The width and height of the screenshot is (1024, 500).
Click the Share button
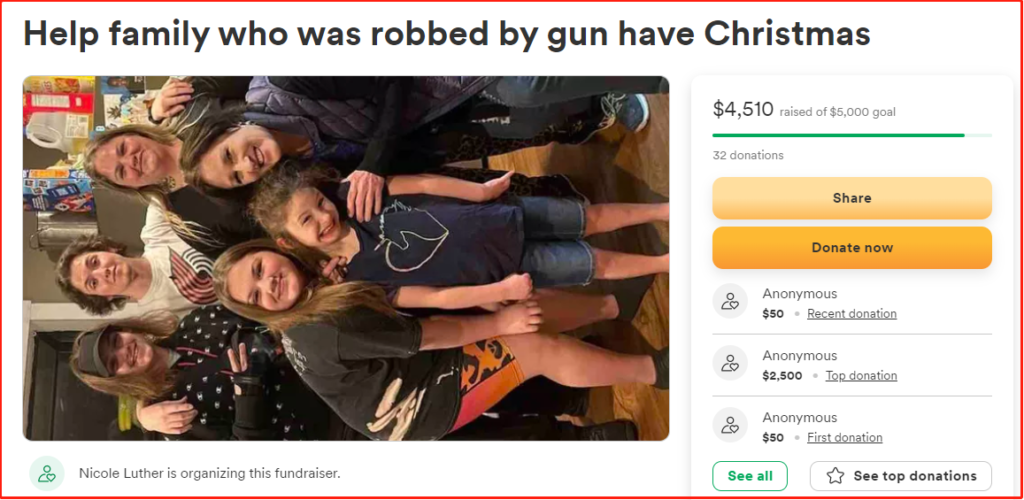[852, 198]
